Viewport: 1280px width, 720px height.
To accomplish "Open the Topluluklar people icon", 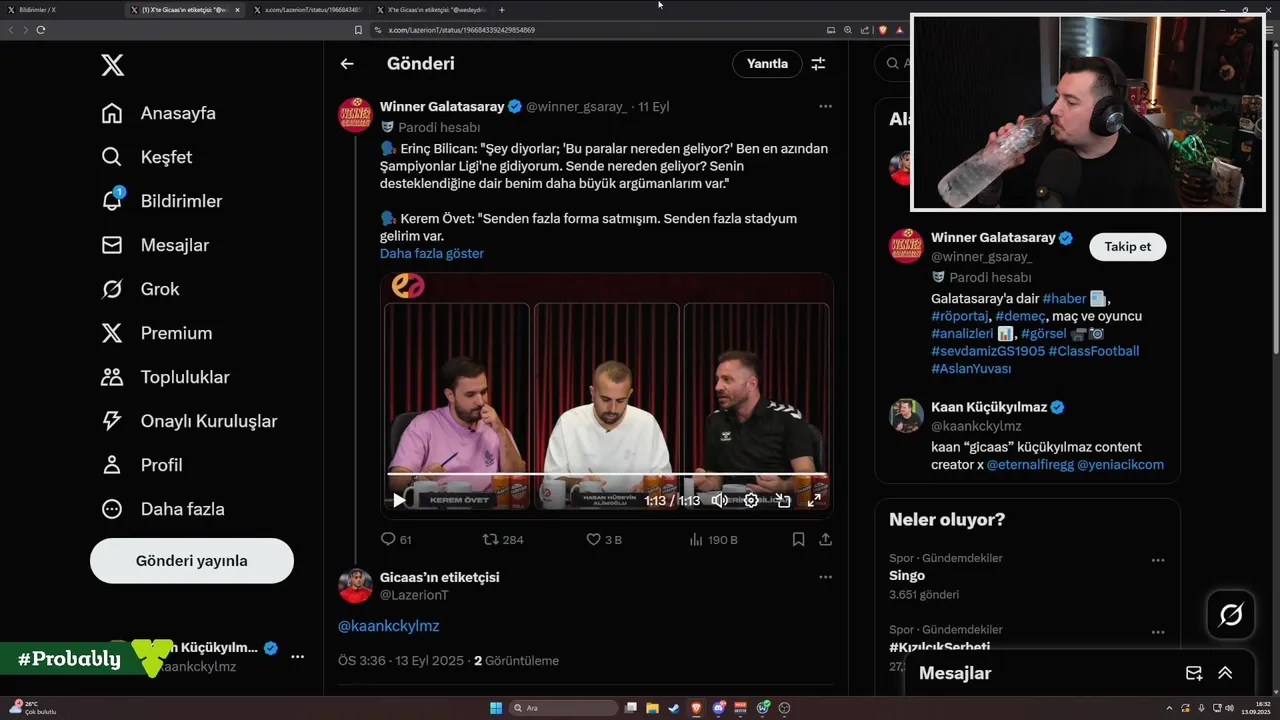I will (x=112, y=377).
